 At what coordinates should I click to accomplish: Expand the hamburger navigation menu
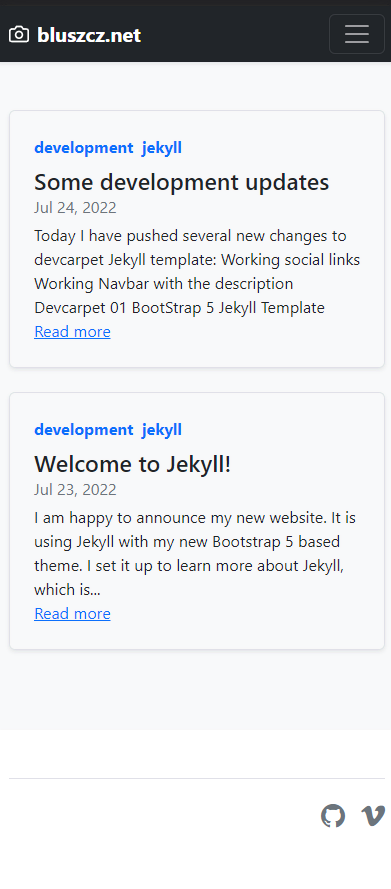[x=357, y=34]
